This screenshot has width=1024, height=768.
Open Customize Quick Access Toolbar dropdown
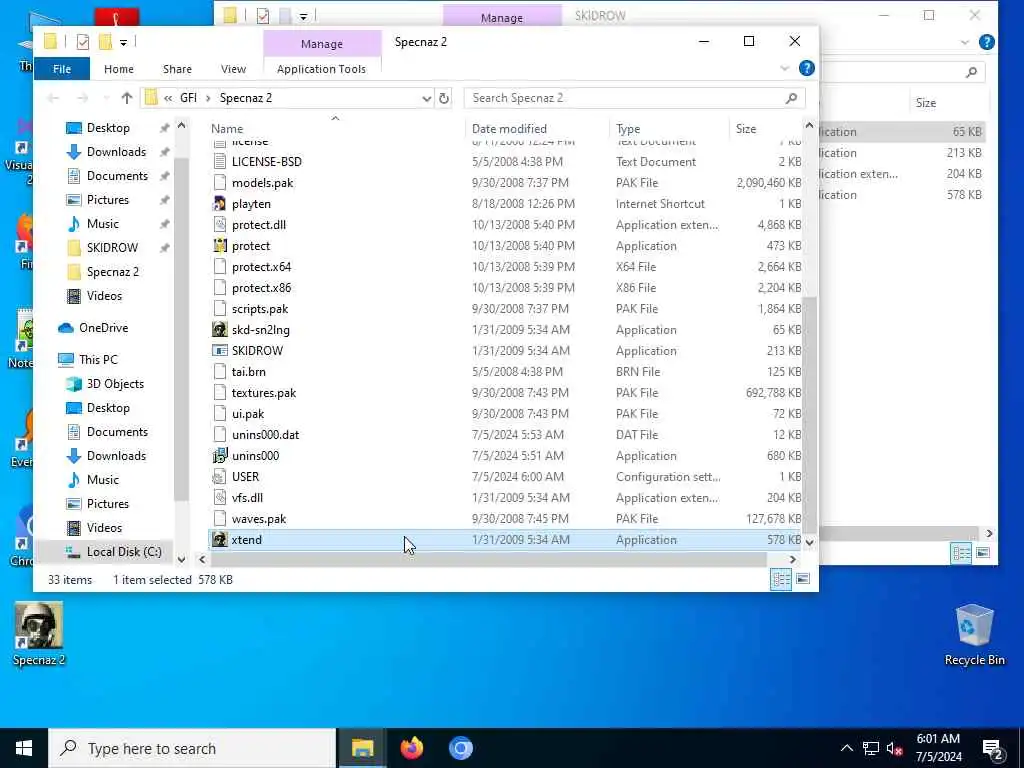click(x=123, y=42)
